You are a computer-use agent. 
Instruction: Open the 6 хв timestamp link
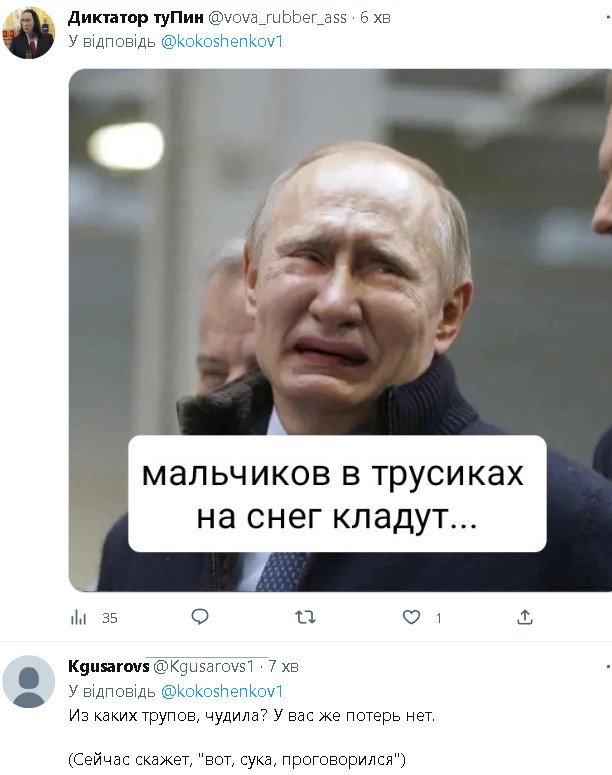[375, 18]
